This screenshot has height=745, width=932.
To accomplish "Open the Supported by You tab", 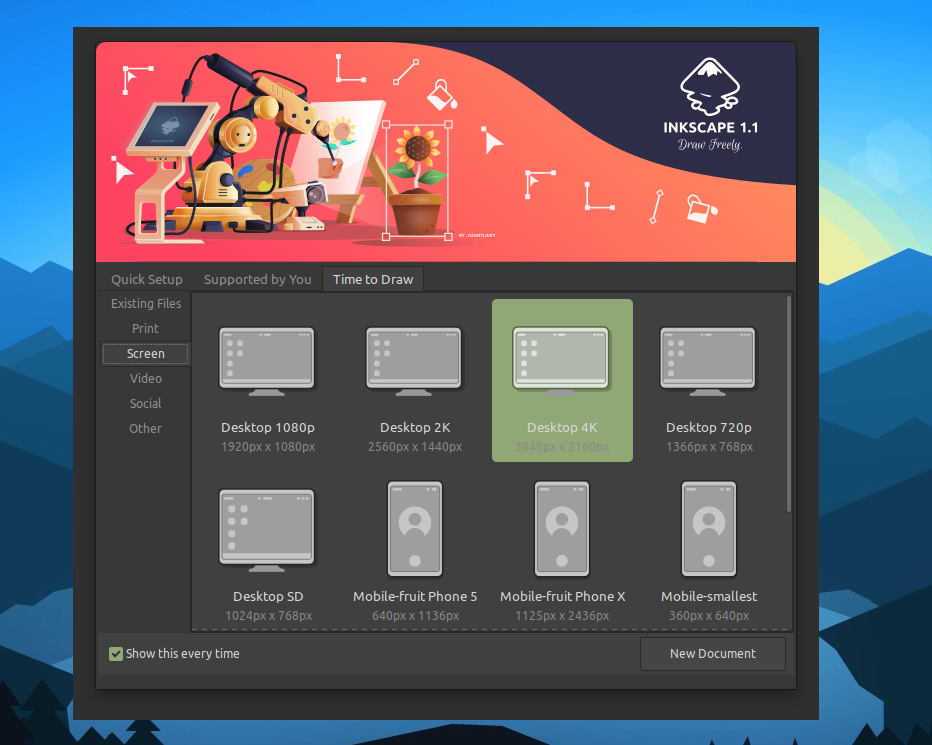I will point(257,280).
